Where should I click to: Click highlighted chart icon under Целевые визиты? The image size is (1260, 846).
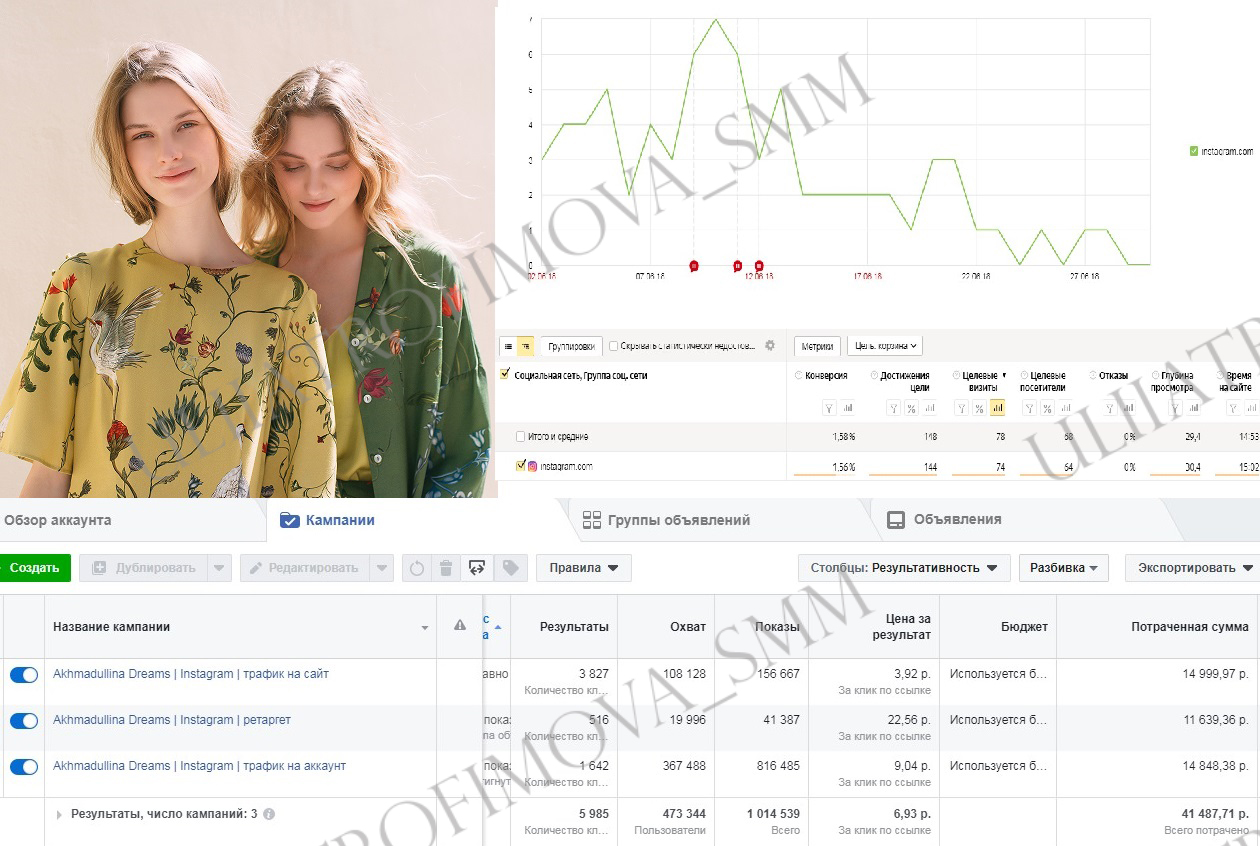click(x=998, y=408)
